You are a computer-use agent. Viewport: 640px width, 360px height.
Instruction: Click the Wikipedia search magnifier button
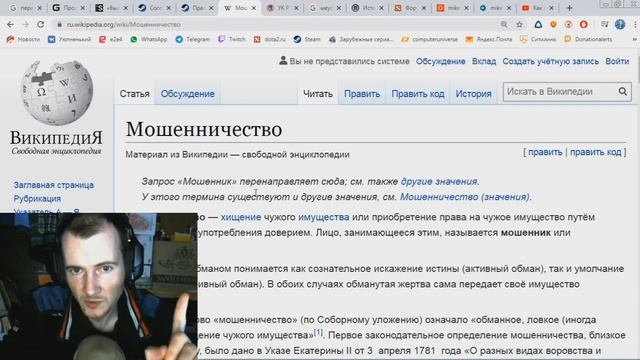coord(622,91)
